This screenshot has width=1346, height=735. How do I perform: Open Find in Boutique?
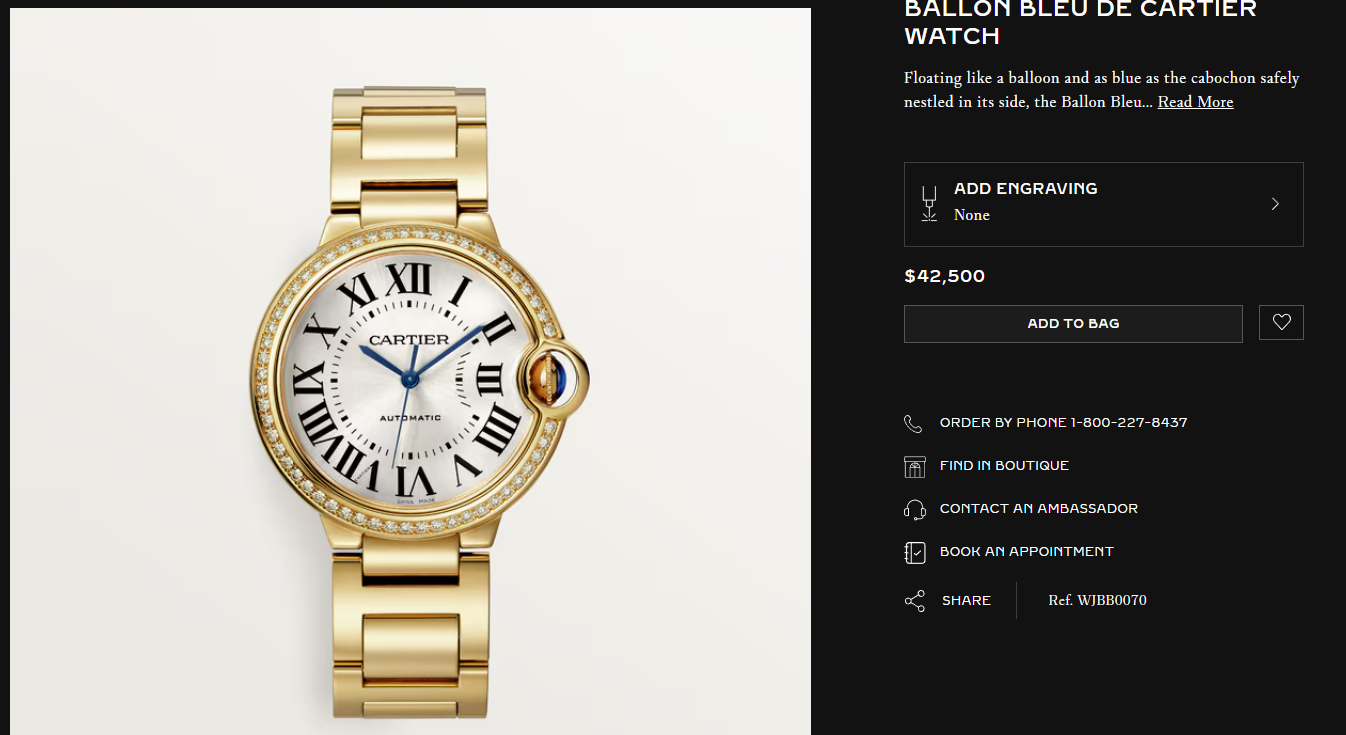pos(1004,466)
